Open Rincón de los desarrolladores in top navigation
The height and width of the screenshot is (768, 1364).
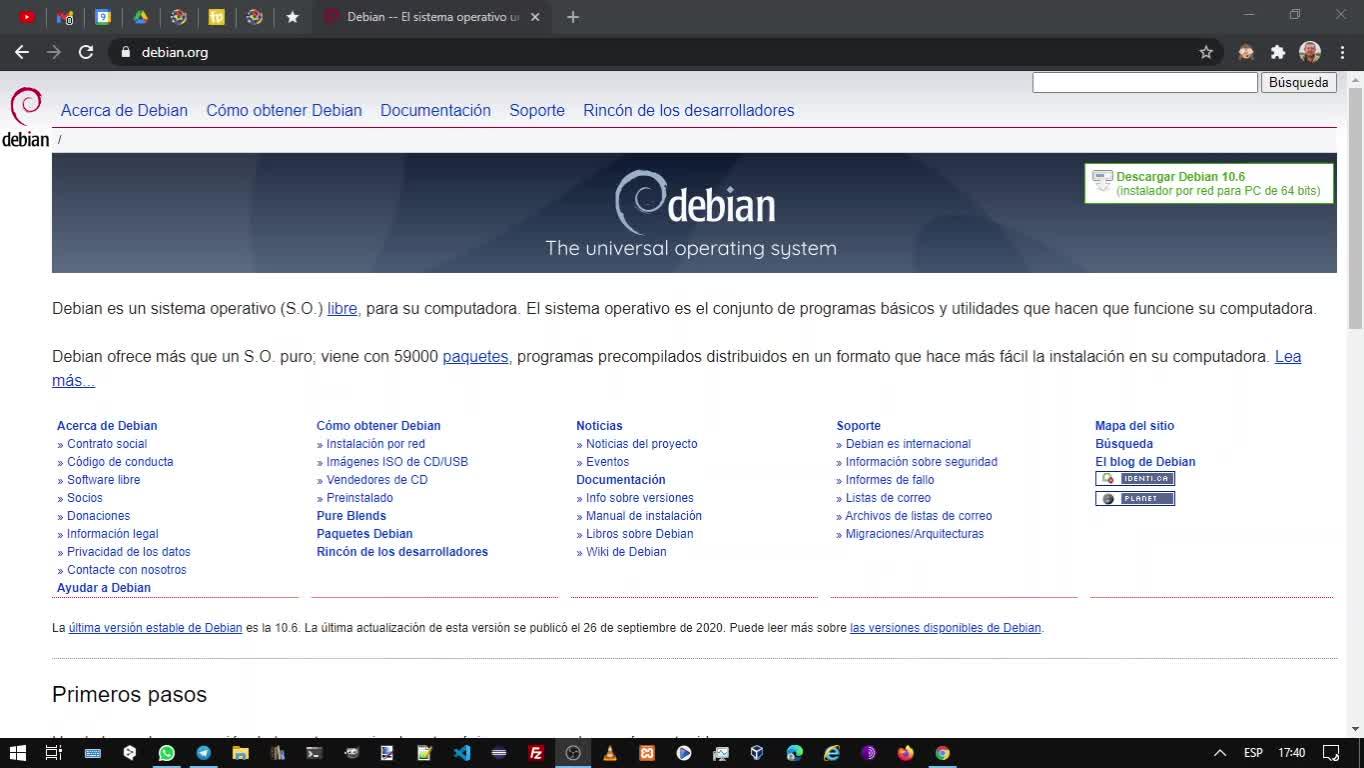click(689, 110)
